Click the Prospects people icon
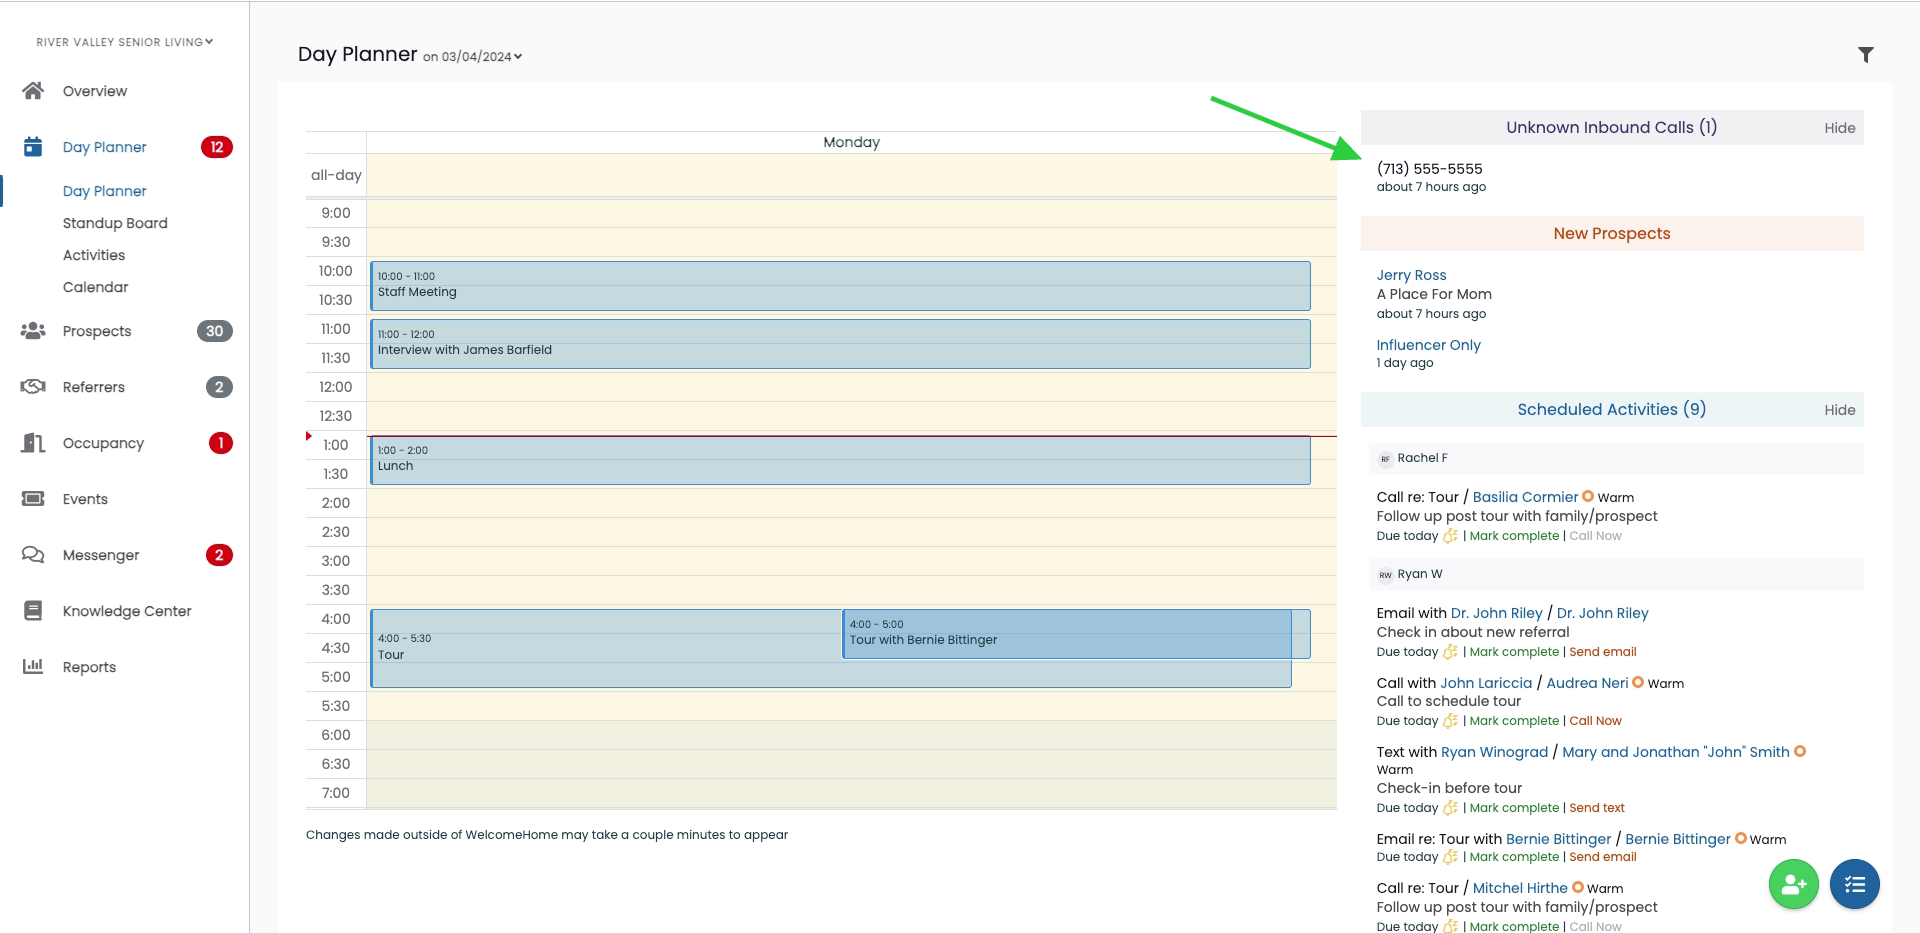 [33, 331]
